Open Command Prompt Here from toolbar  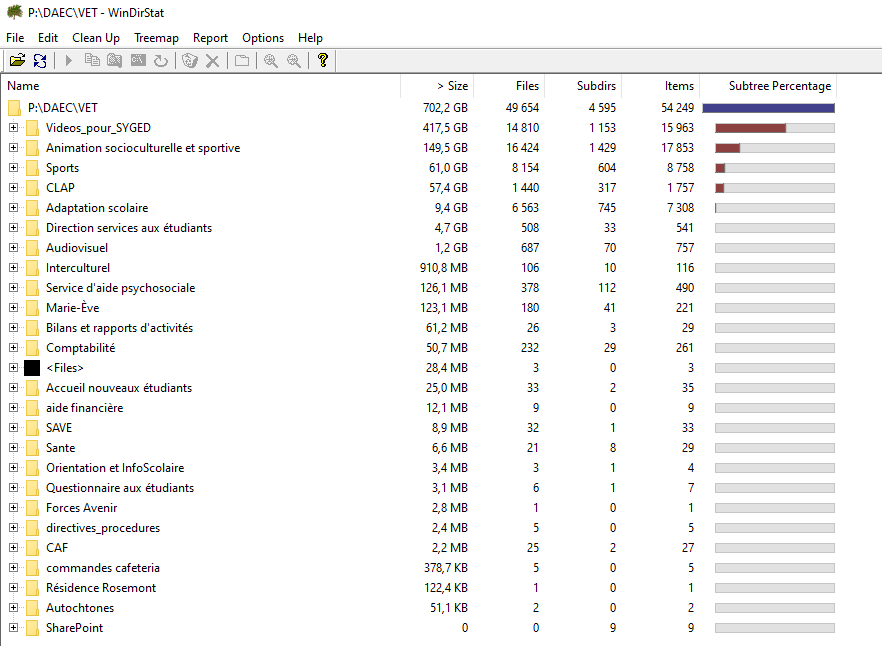(x=138, y=61)
